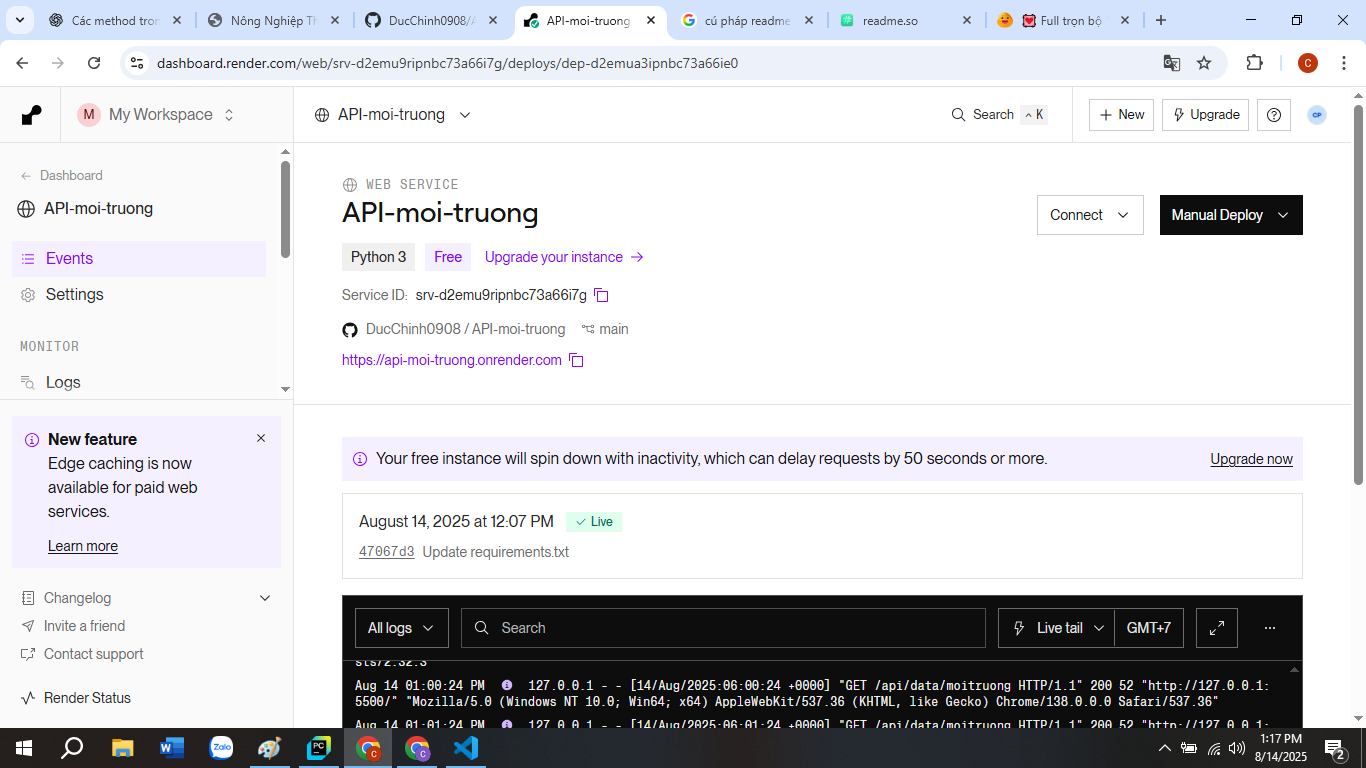The height and width of the screenshot is (768, 1366).
Task: Open the taskbar clock and date
Action: (1280, 748)
